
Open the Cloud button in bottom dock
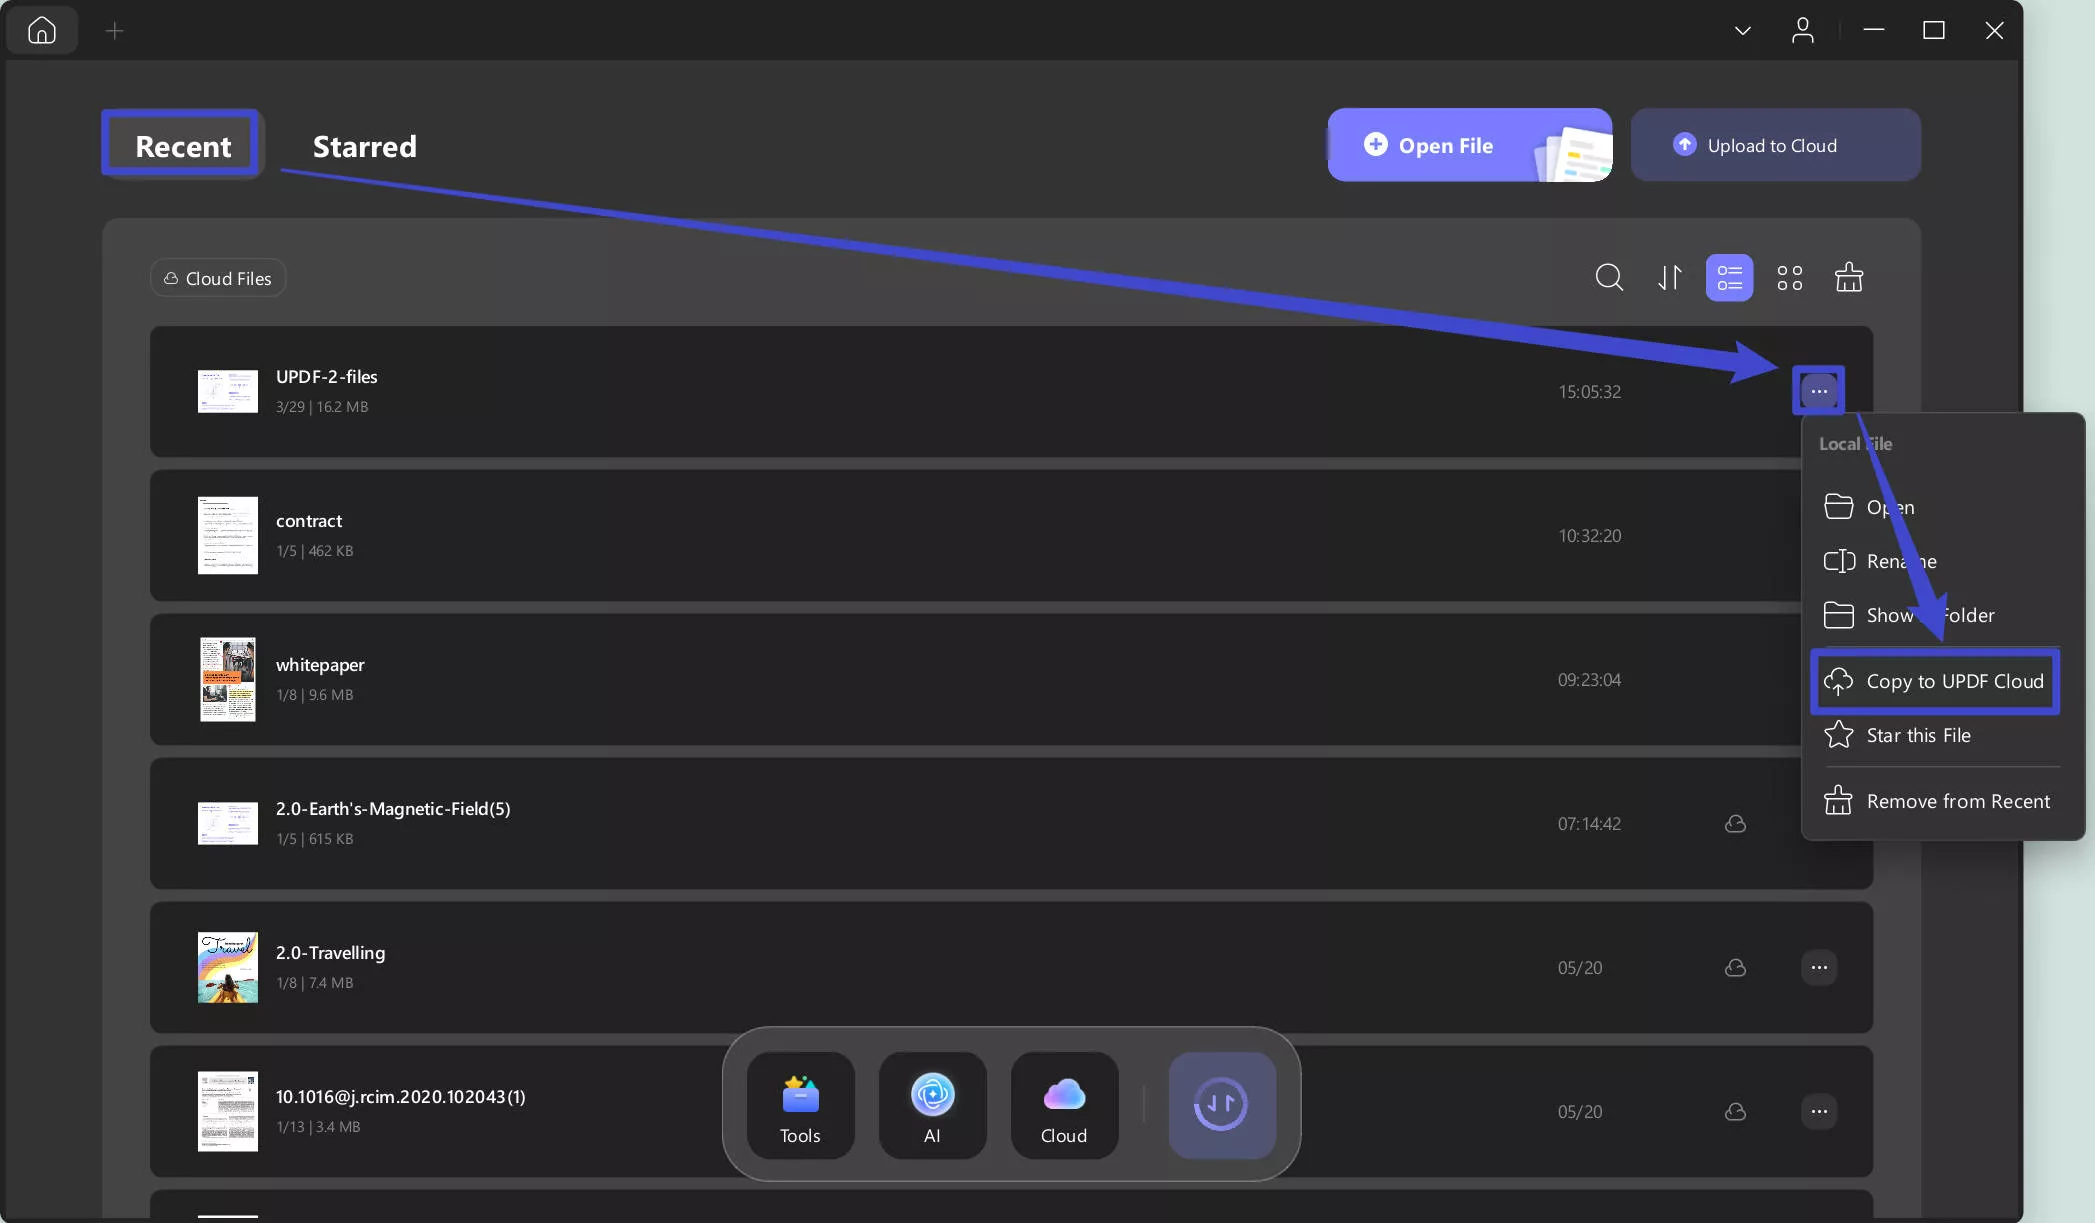pos(1064,1105)
